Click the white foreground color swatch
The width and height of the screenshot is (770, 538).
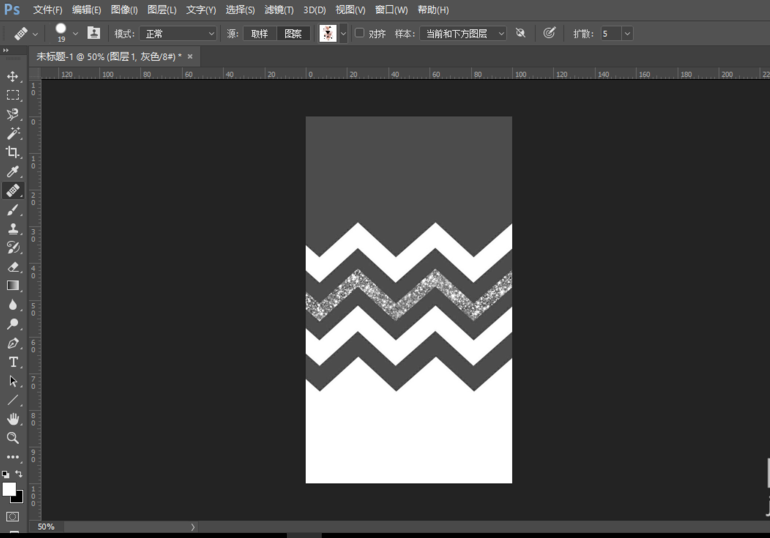[9, 488]
